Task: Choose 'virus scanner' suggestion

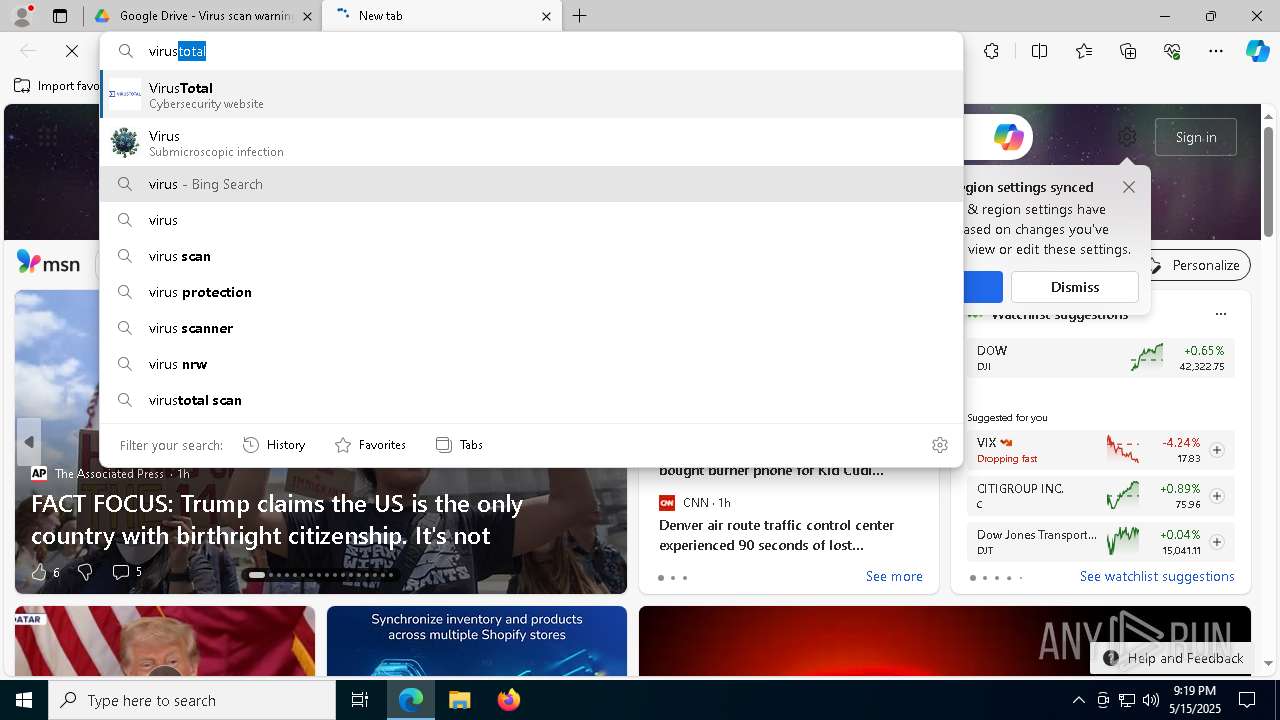Action: coord(531,328)
